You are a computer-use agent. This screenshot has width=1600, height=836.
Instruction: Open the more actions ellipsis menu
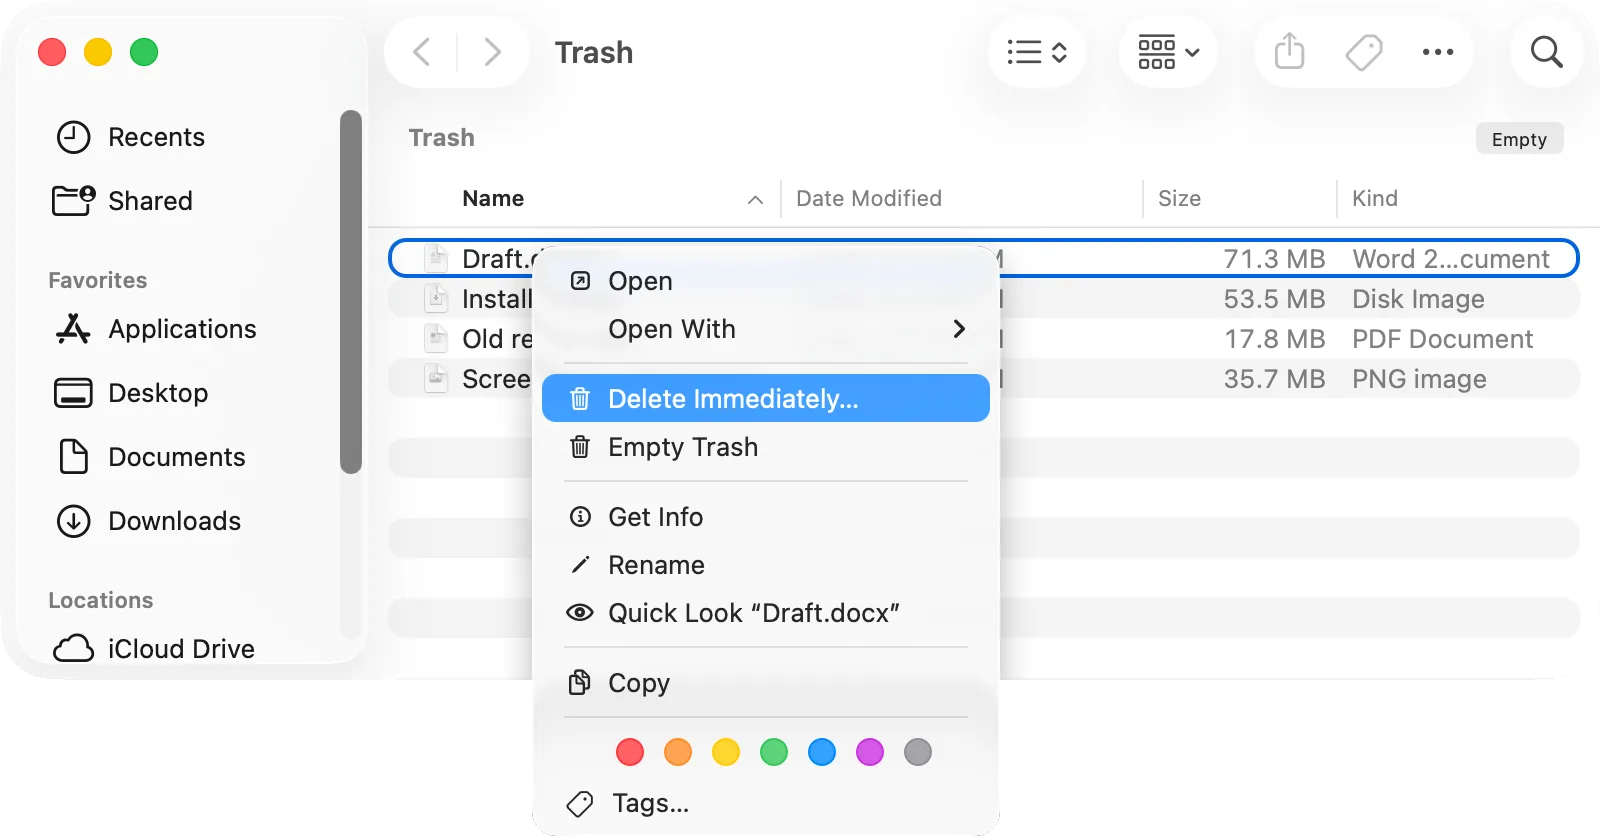pyautogui.click(x=1438, y=52)
